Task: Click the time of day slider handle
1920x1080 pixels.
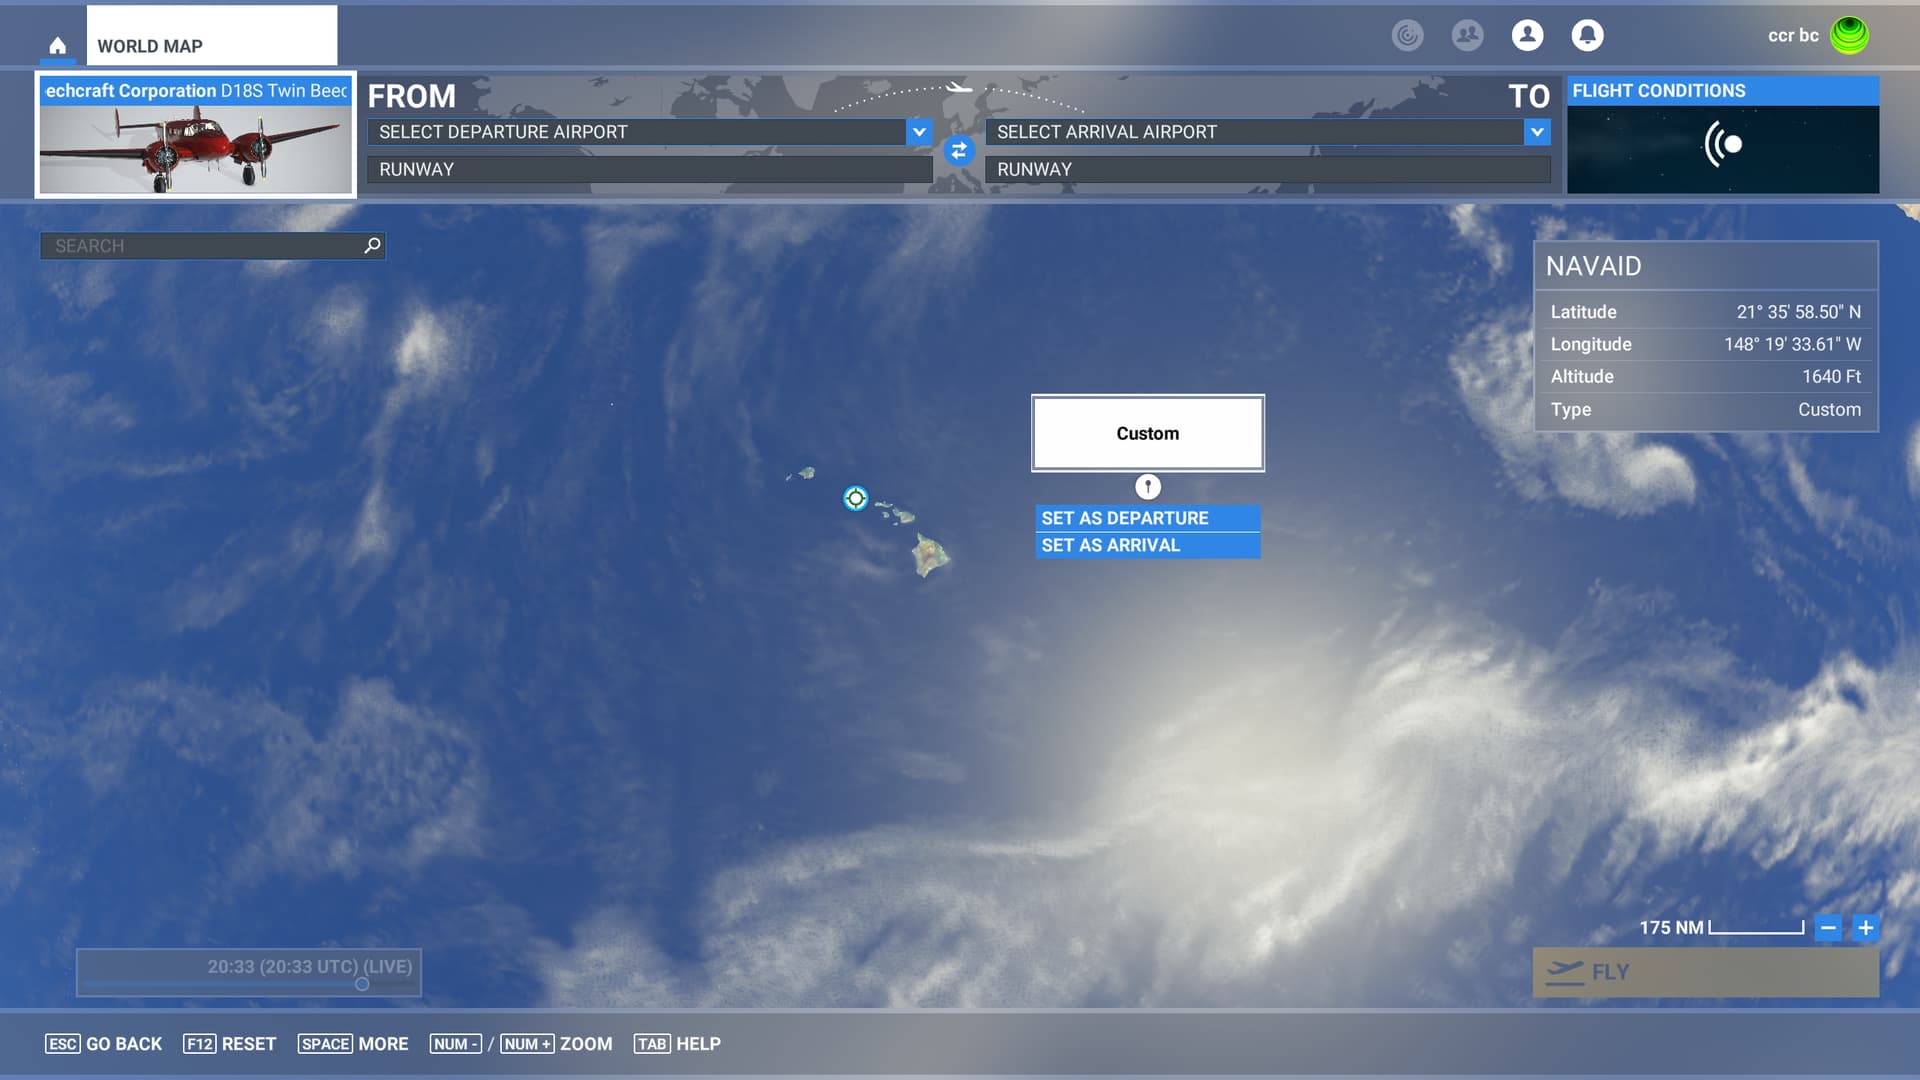Action: (x=362, y=984)
